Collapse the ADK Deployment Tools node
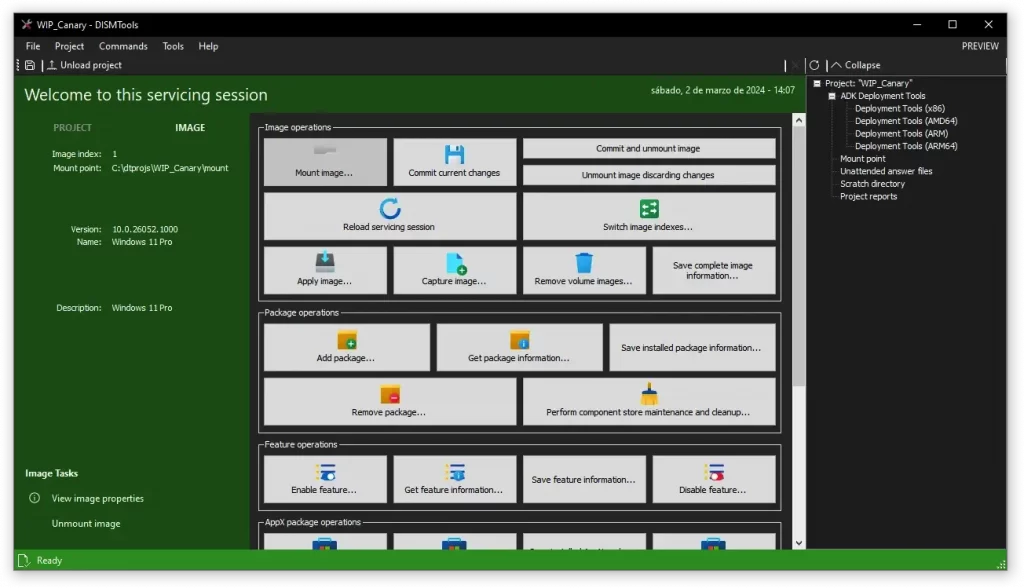This screenshot has height=588, width=1024. coord(832,95)
